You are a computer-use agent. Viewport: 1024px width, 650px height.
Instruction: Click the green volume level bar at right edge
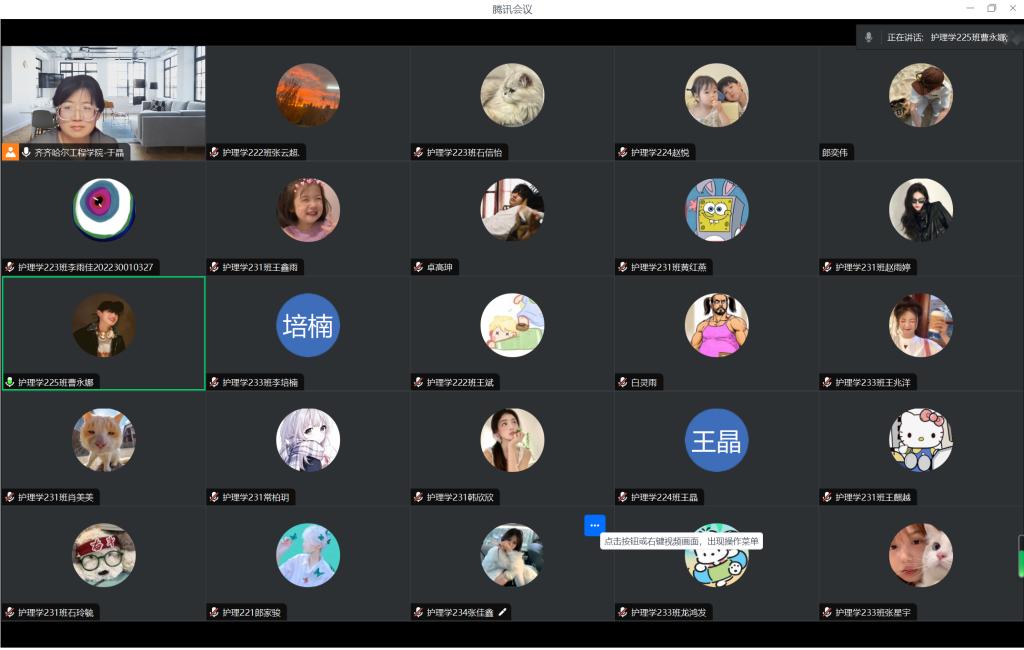pos(1020,556)
